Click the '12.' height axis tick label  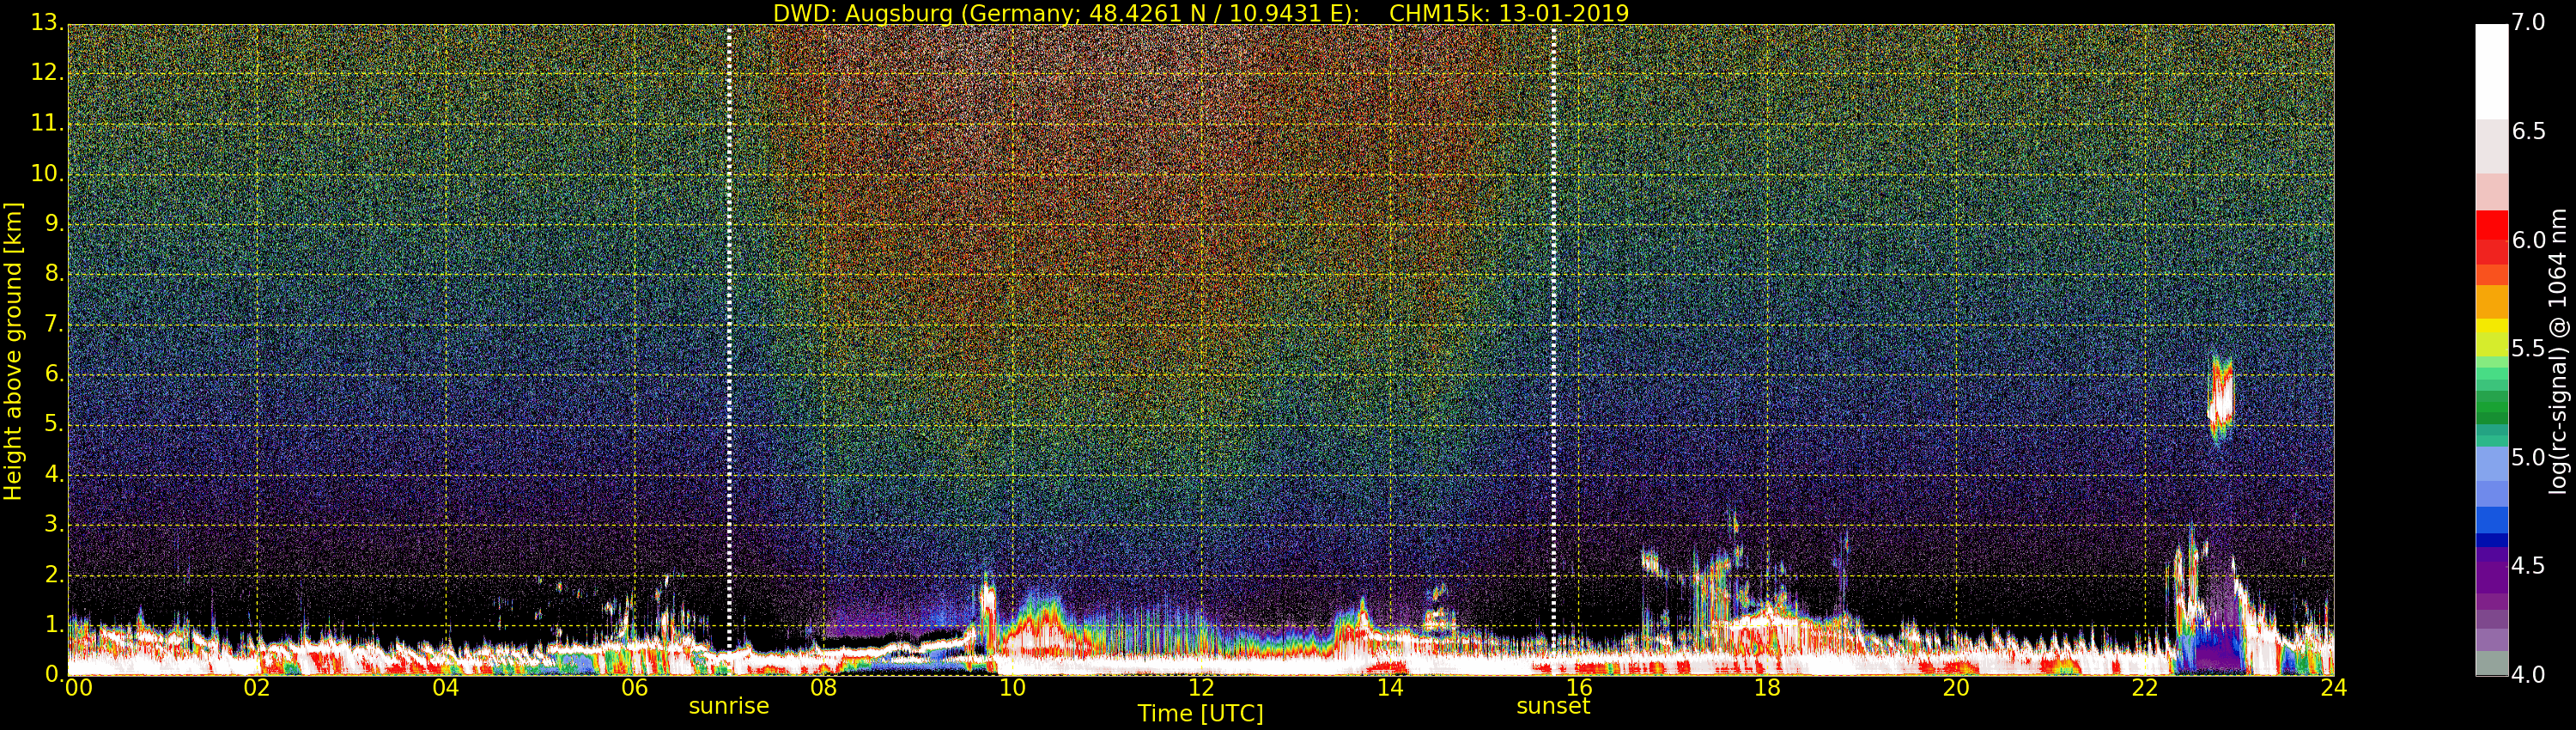point(48,73)
